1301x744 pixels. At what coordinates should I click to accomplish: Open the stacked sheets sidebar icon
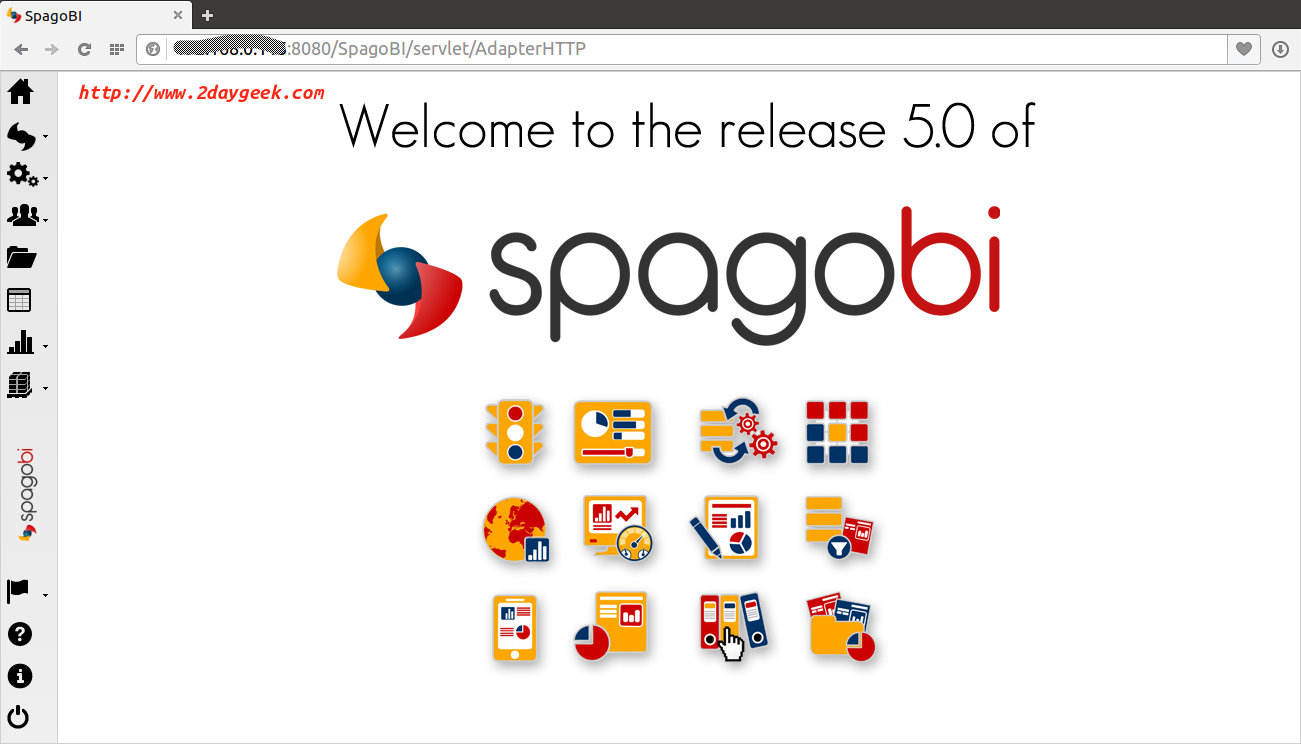click(x=20, y=384)
